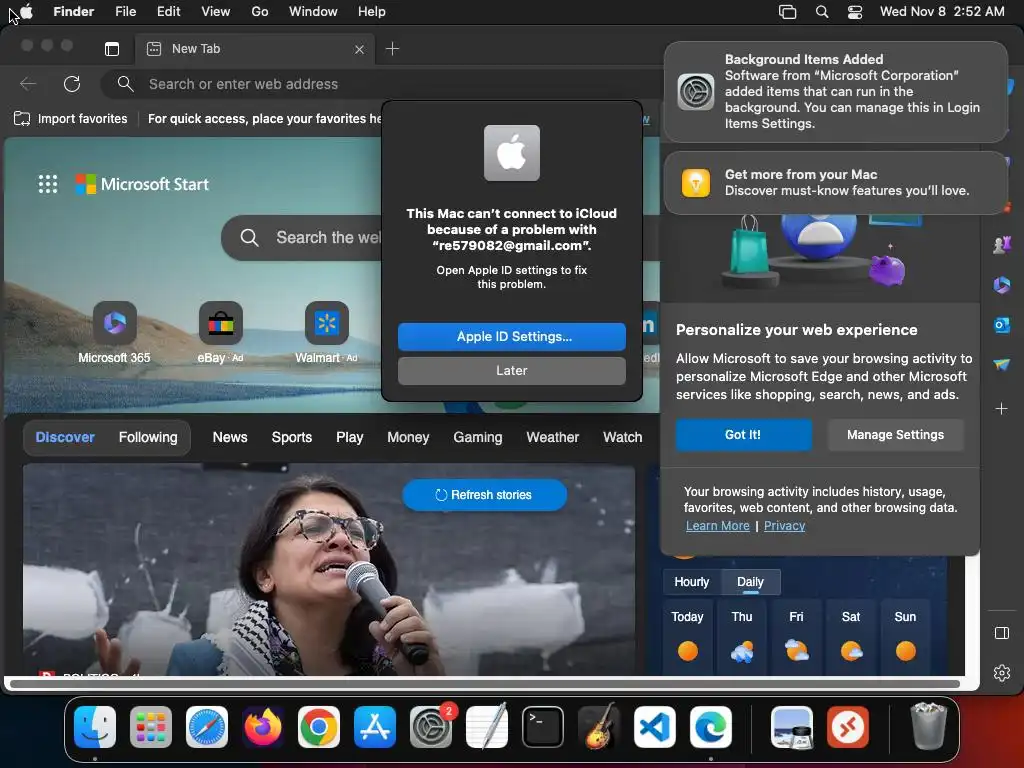
Task: Open Finder from the Dock
Action: point(95,728)
